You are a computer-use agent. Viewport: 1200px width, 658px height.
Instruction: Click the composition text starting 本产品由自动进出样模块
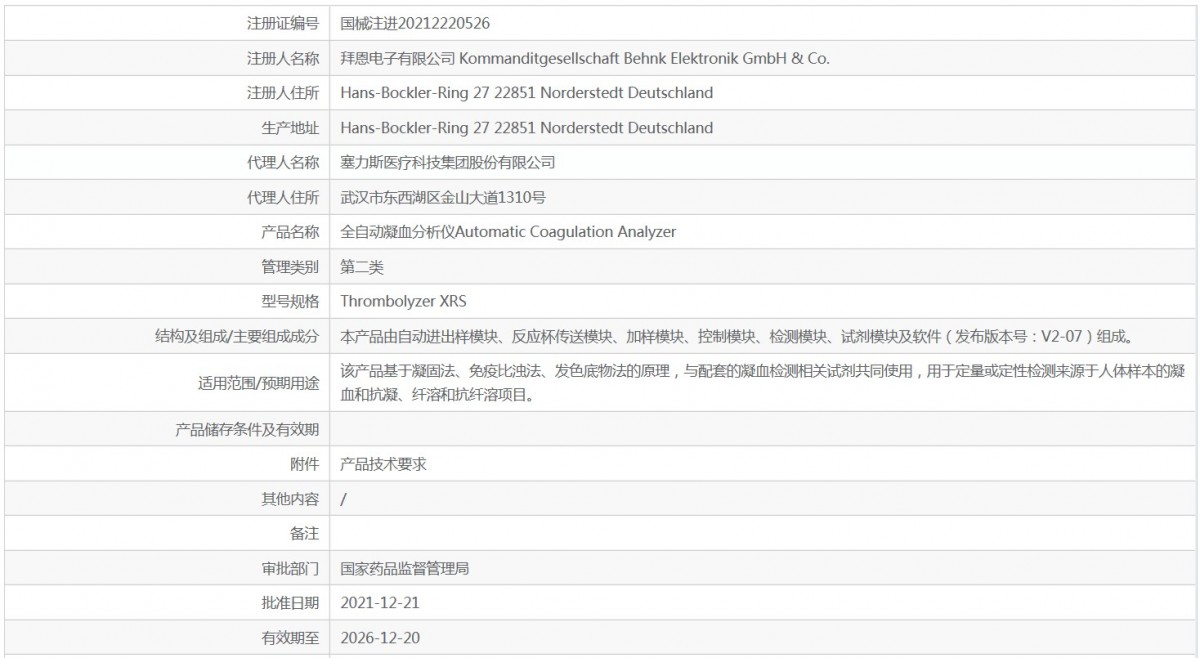click(740, 337)
